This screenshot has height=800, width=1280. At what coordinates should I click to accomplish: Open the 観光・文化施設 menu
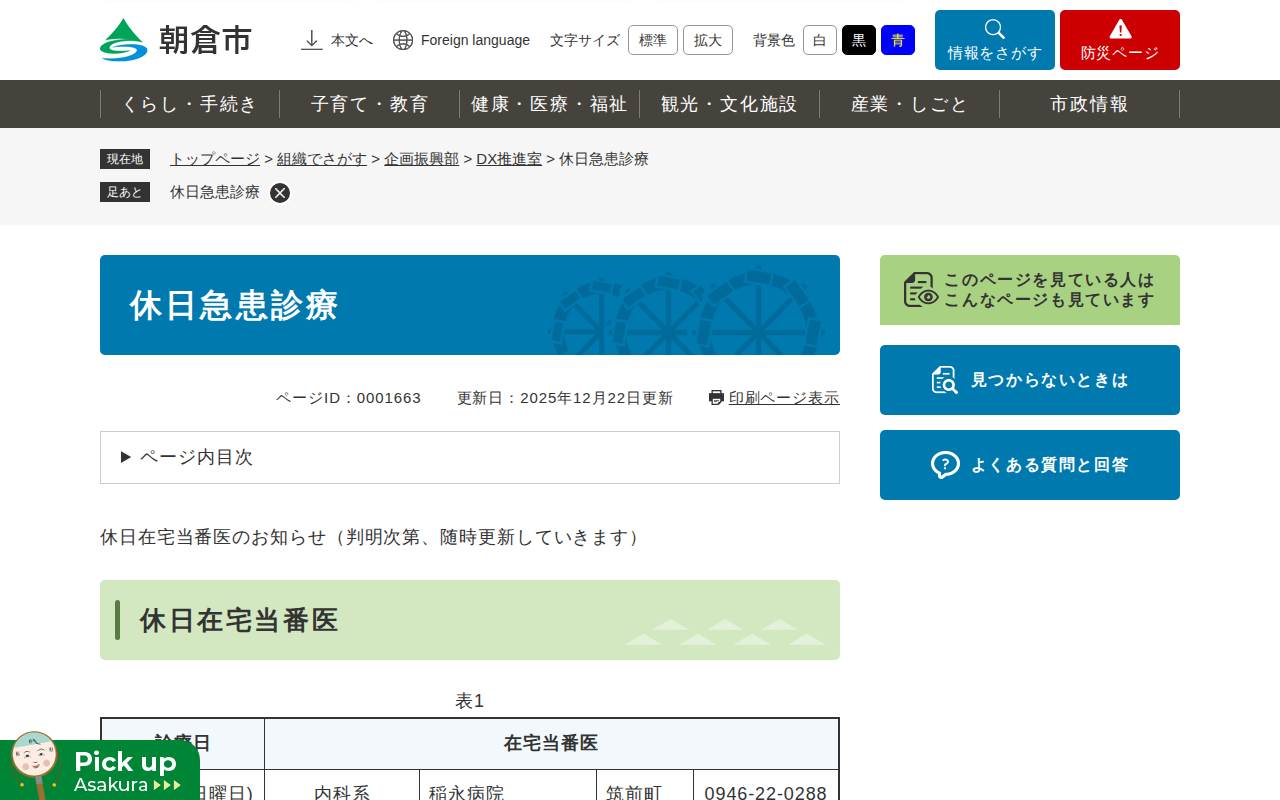(x=729, y=104)
